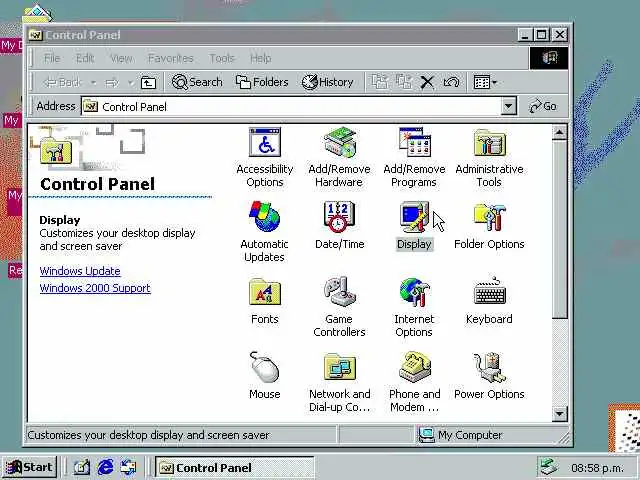Open Internet Options applet
The height and width of the screenshot is (480, 640).
tap(414, 307)
